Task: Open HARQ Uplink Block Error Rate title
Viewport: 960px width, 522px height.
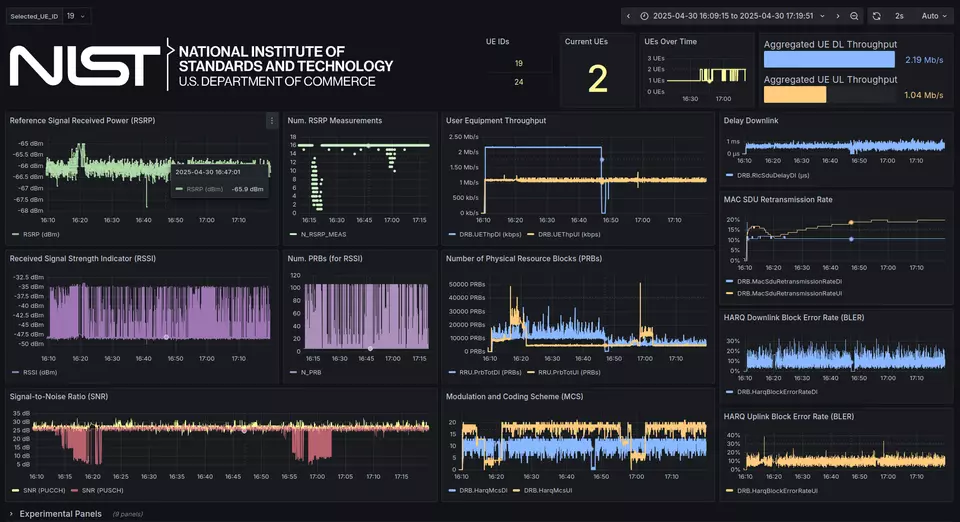Action: click(x=789, y=417)
